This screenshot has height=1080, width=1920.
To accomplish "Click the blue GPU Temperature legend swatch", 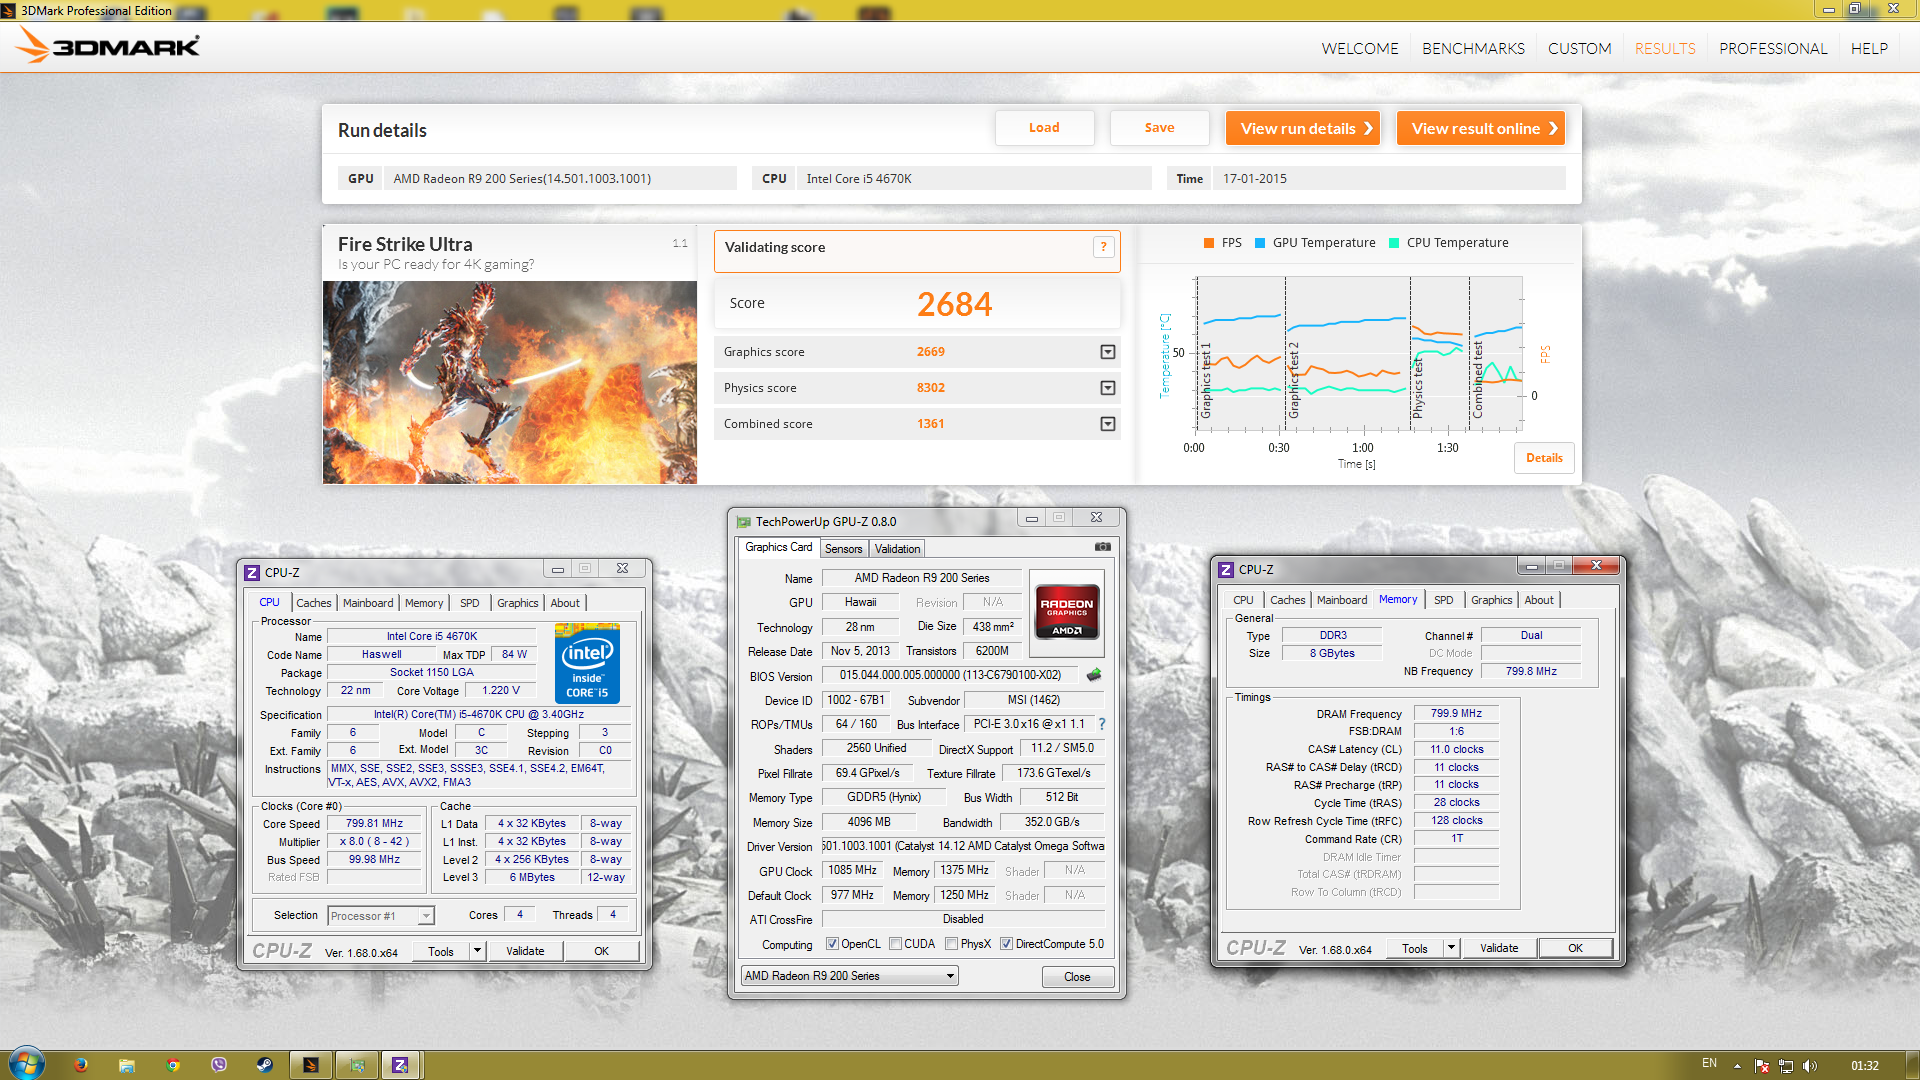I will coord(1260,243).
